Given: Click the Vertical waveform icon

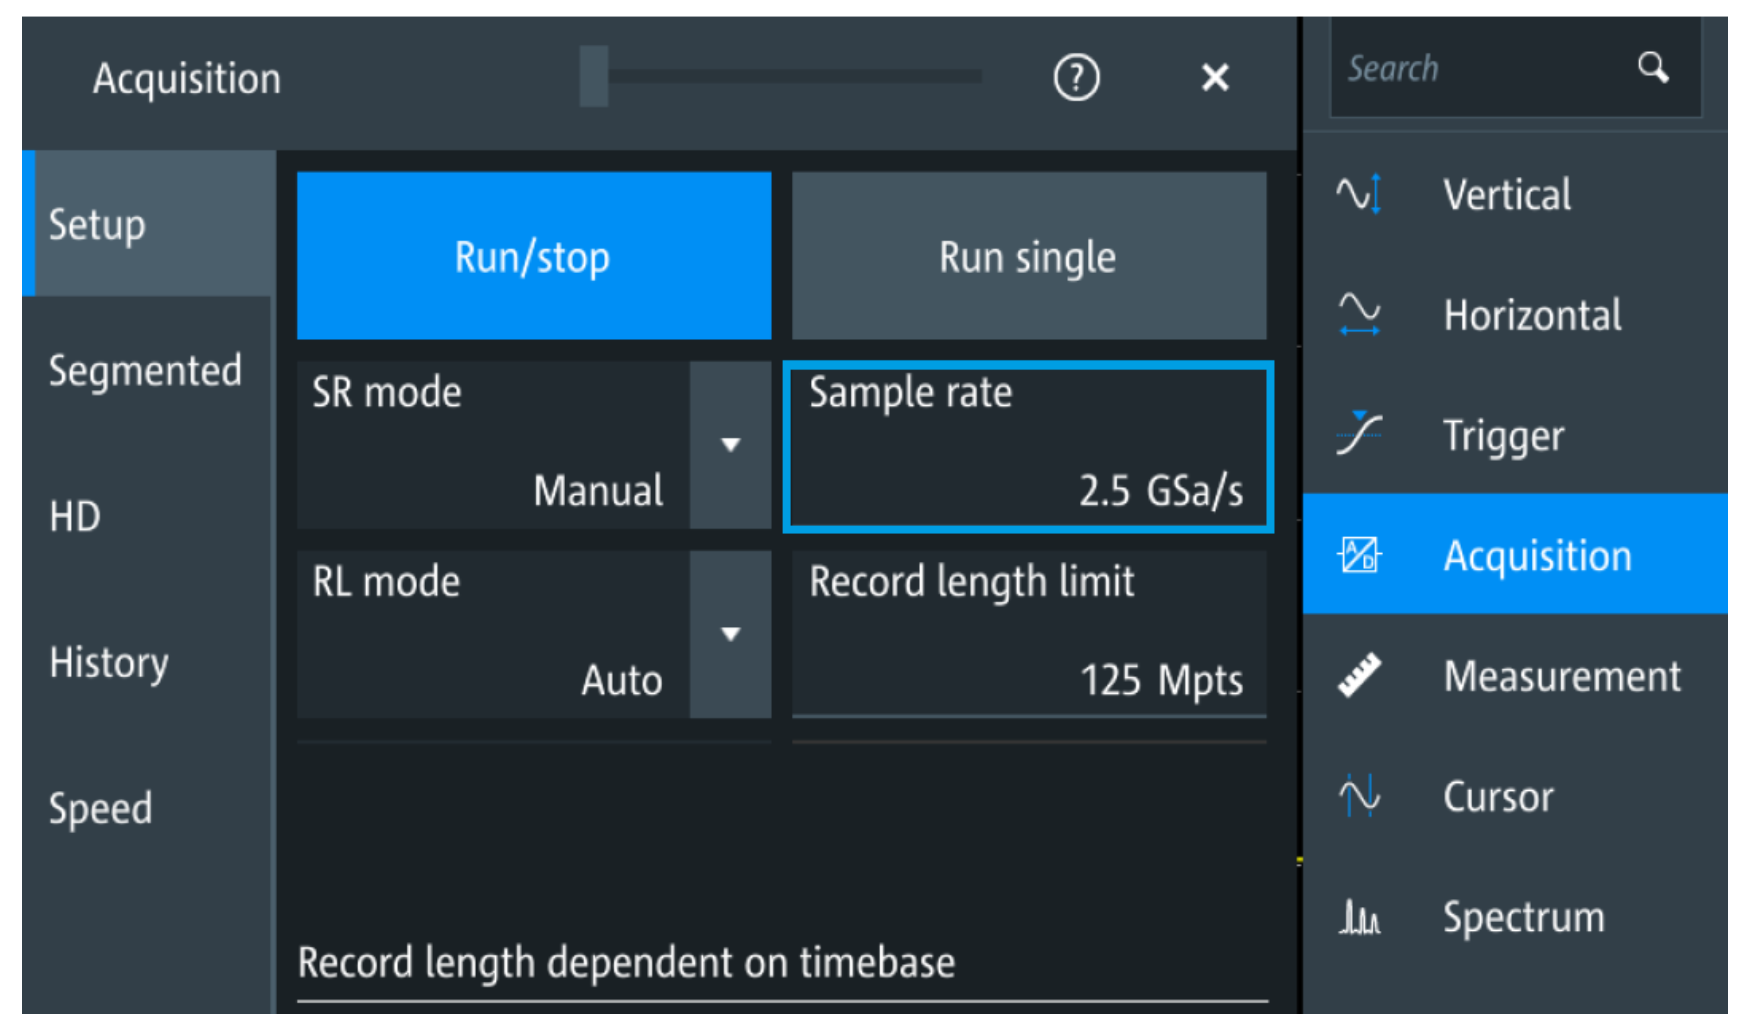Looking at the screenshot, I should point(1359,194).
